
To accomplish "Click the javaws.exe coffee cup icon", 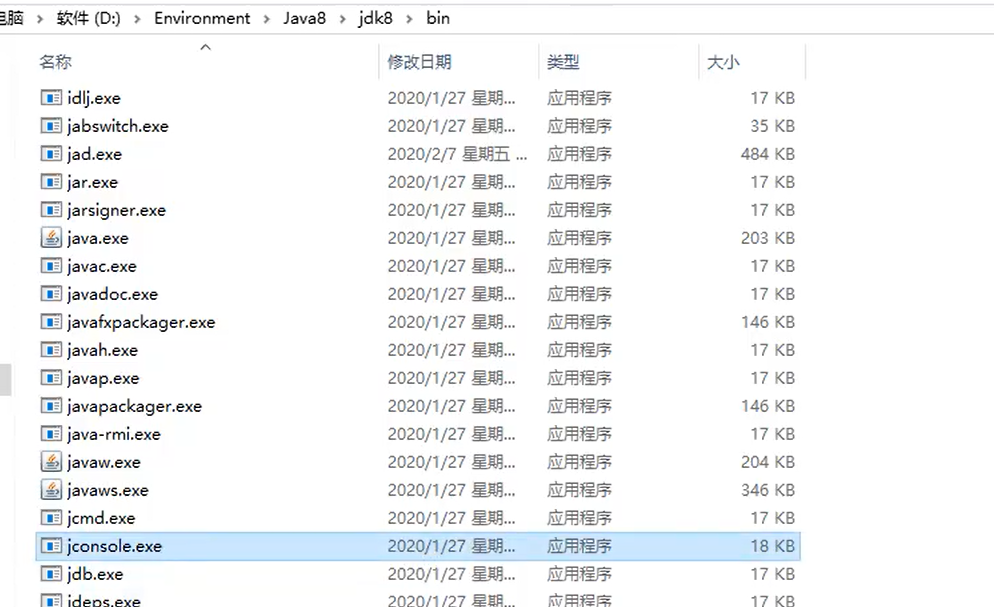I will click(x=51, y=490).
